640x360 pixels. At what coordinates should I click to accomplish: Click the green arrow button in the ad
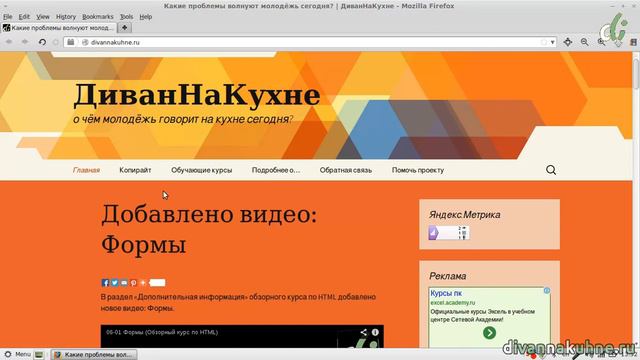pos(489,333)
